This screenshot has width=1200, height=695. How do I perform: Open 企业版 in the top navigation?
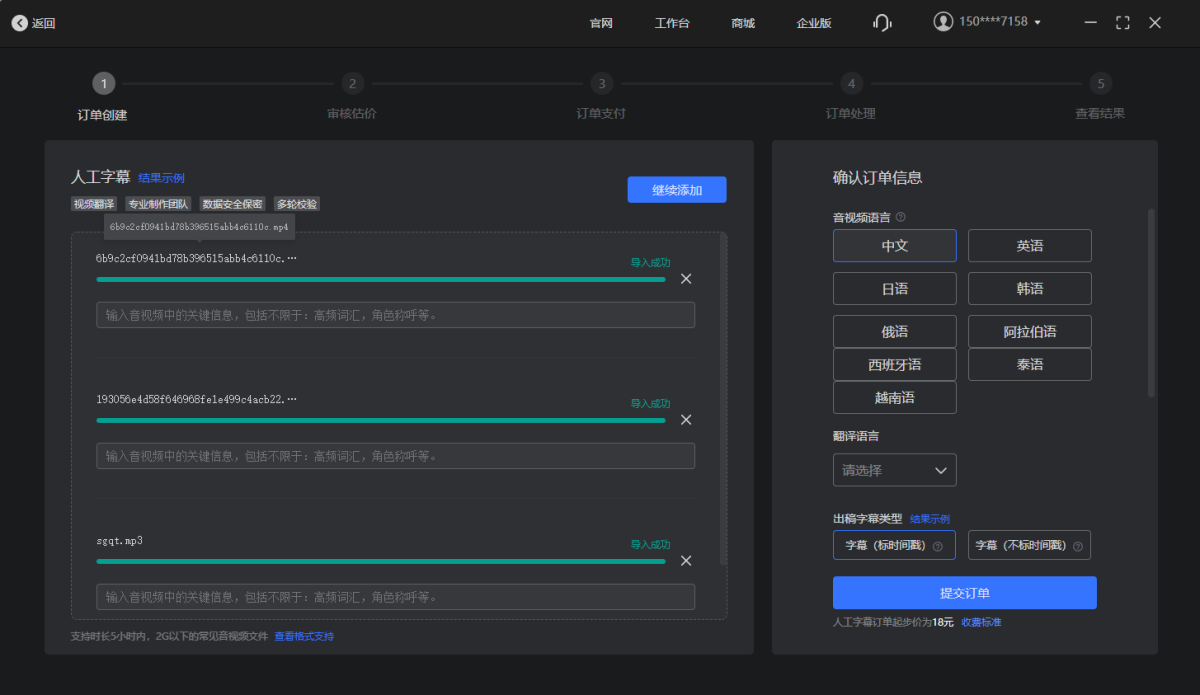pos(814,23)
